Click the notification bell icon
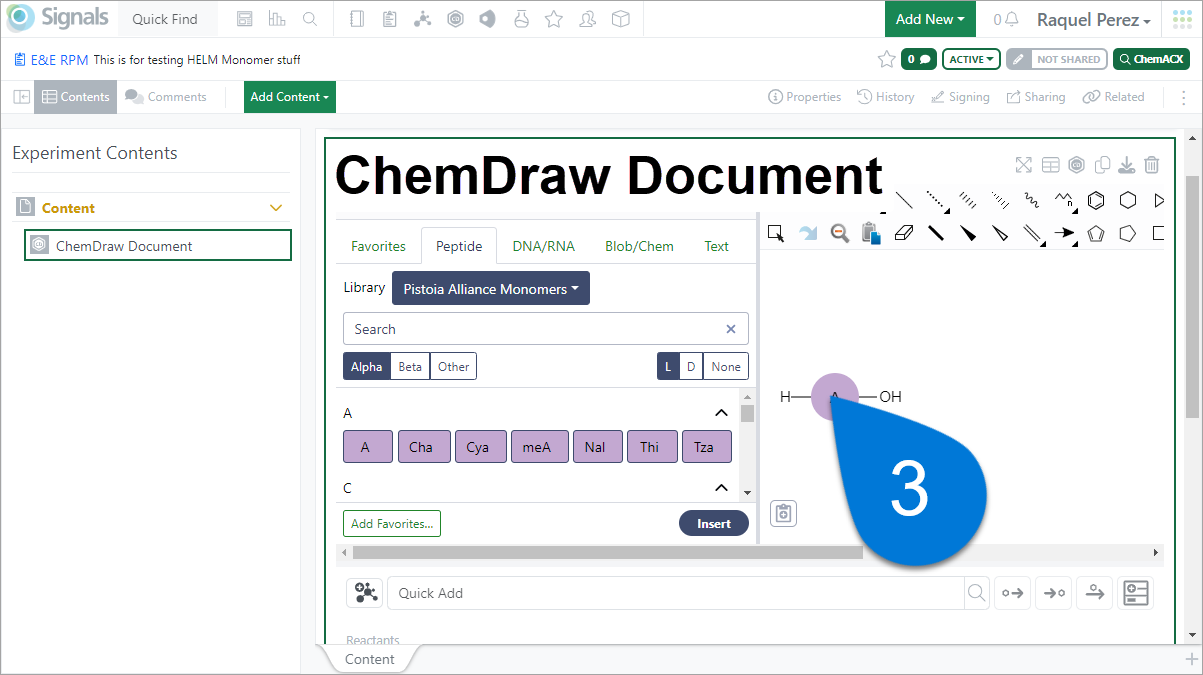The image size is (1203, 675). point(1012,19)
